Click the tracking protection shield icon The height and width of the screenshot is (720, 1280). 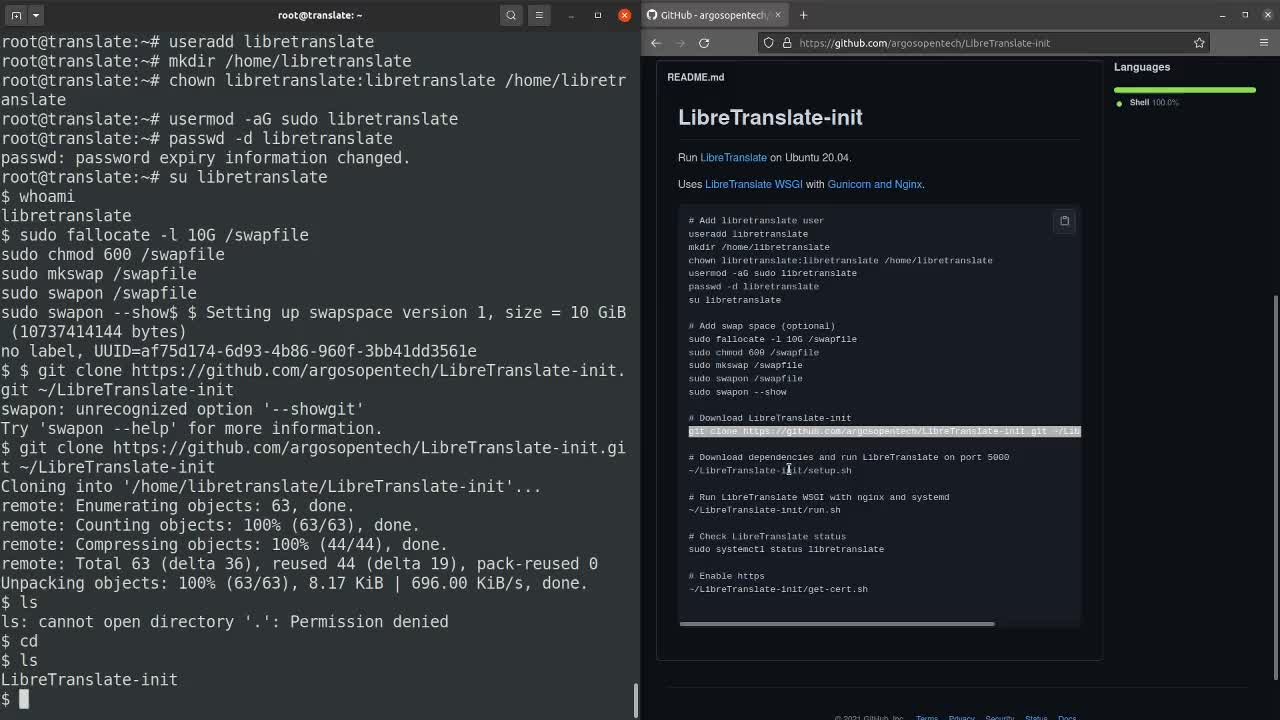click(768, 43)
